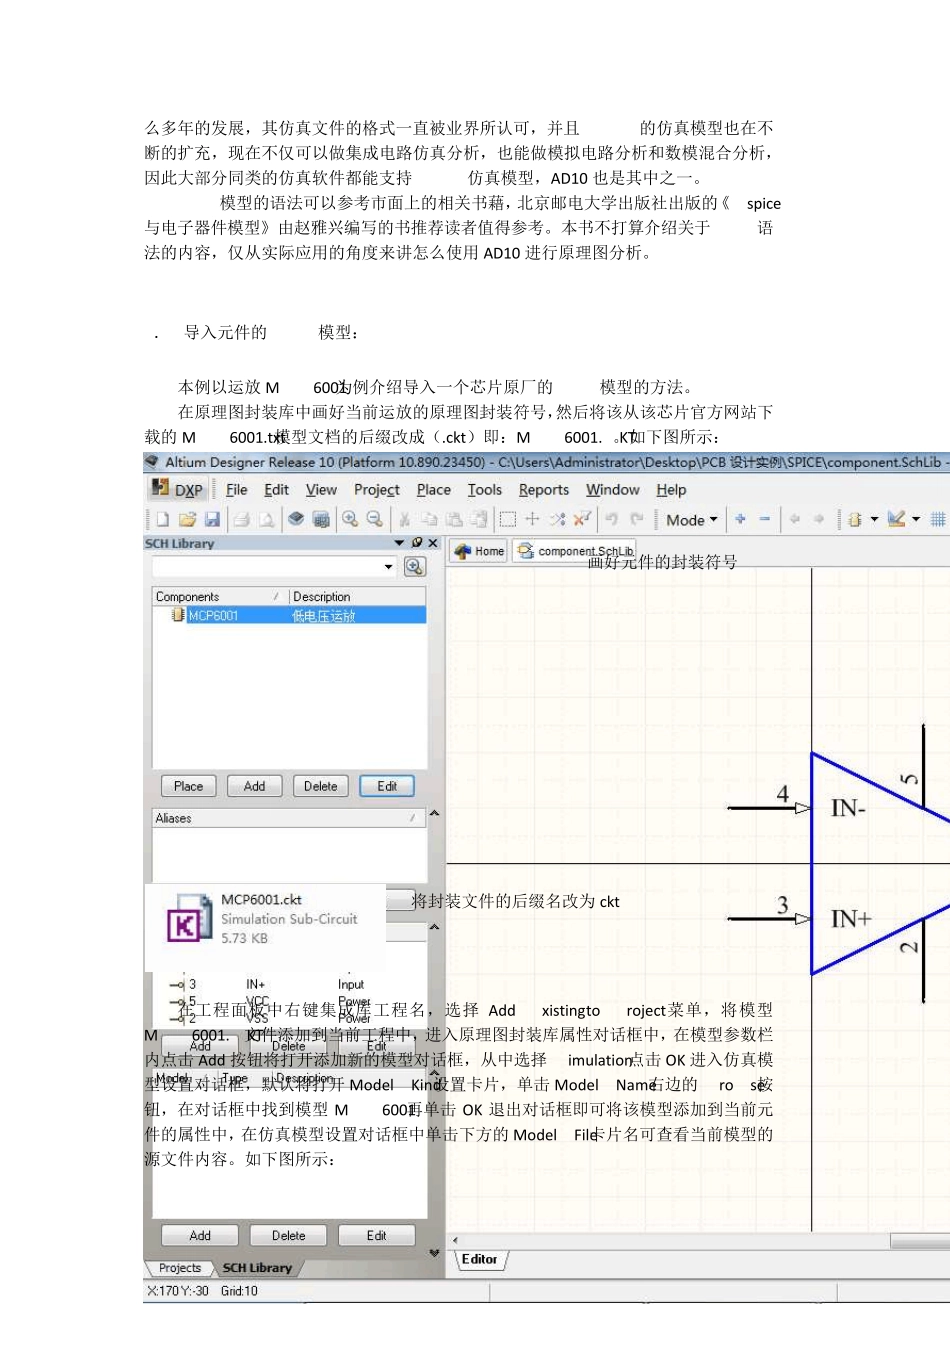
Task: Add a component part with plus icon
Action: click(x=740, y=519)
